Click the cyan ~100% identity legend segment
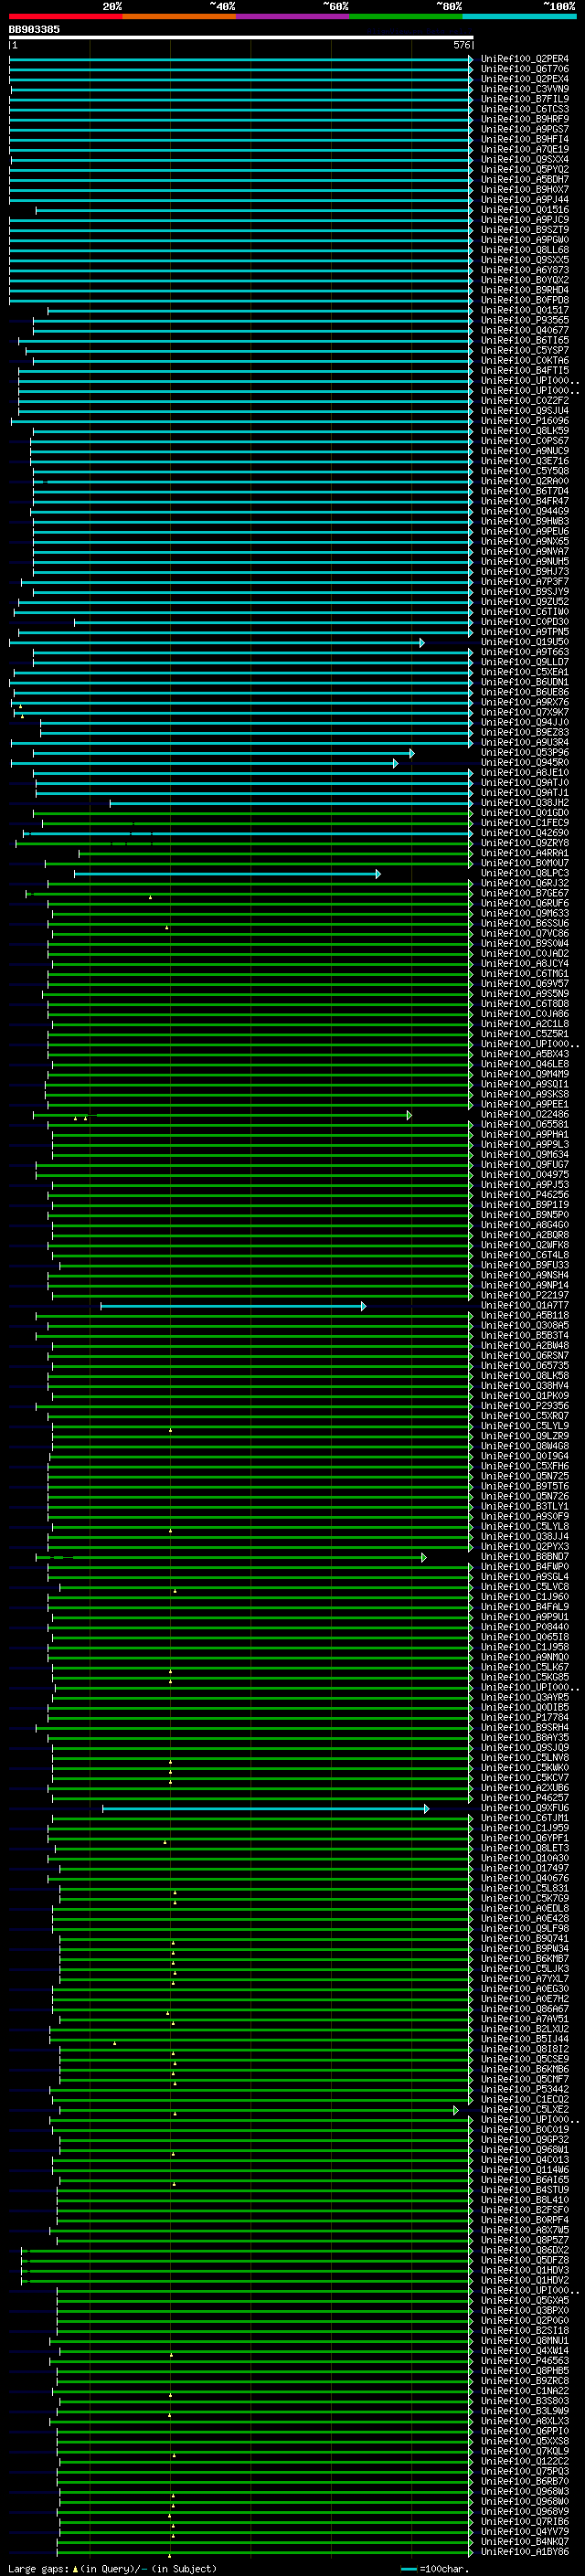 [x=519, y=16]
